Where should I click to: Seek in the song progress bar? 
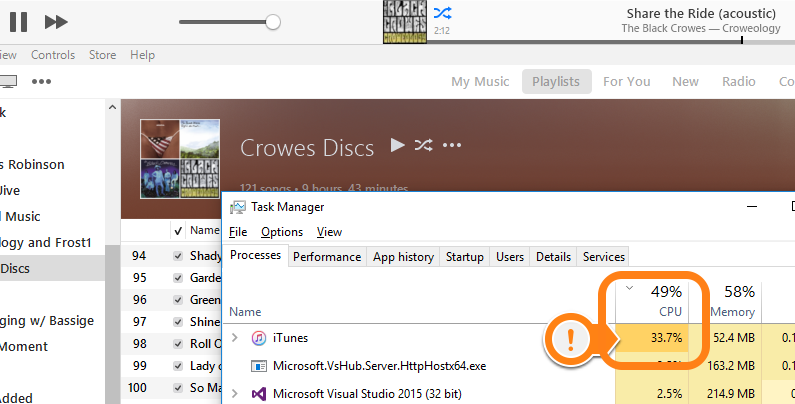click(610, 42)
